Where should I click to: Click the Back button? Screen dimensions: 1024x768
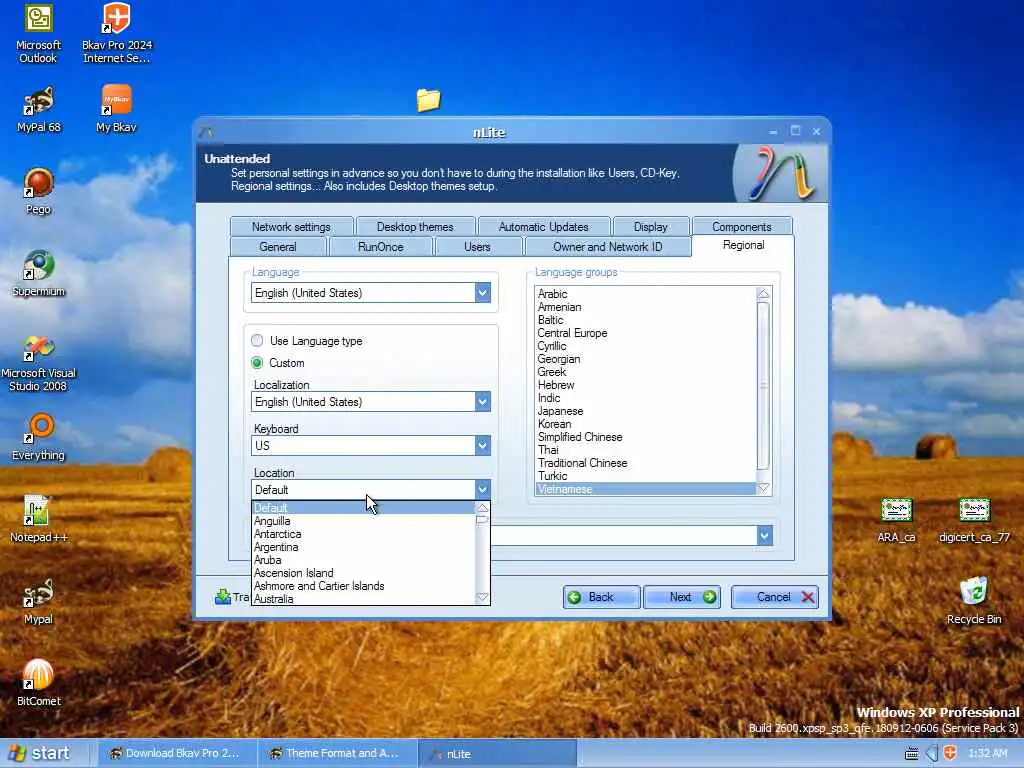pos(601,597)
